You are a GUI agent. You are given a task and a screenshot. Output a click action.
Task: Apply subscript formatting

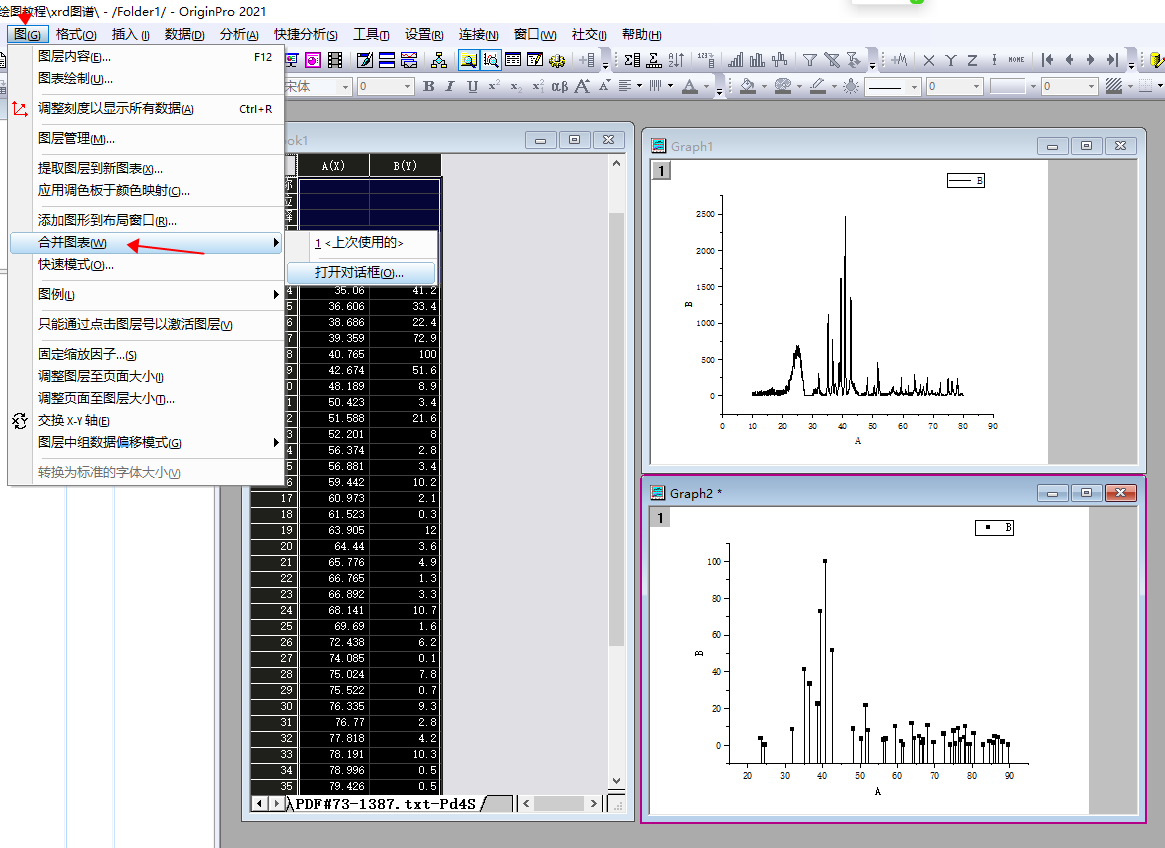coord(516,86)
